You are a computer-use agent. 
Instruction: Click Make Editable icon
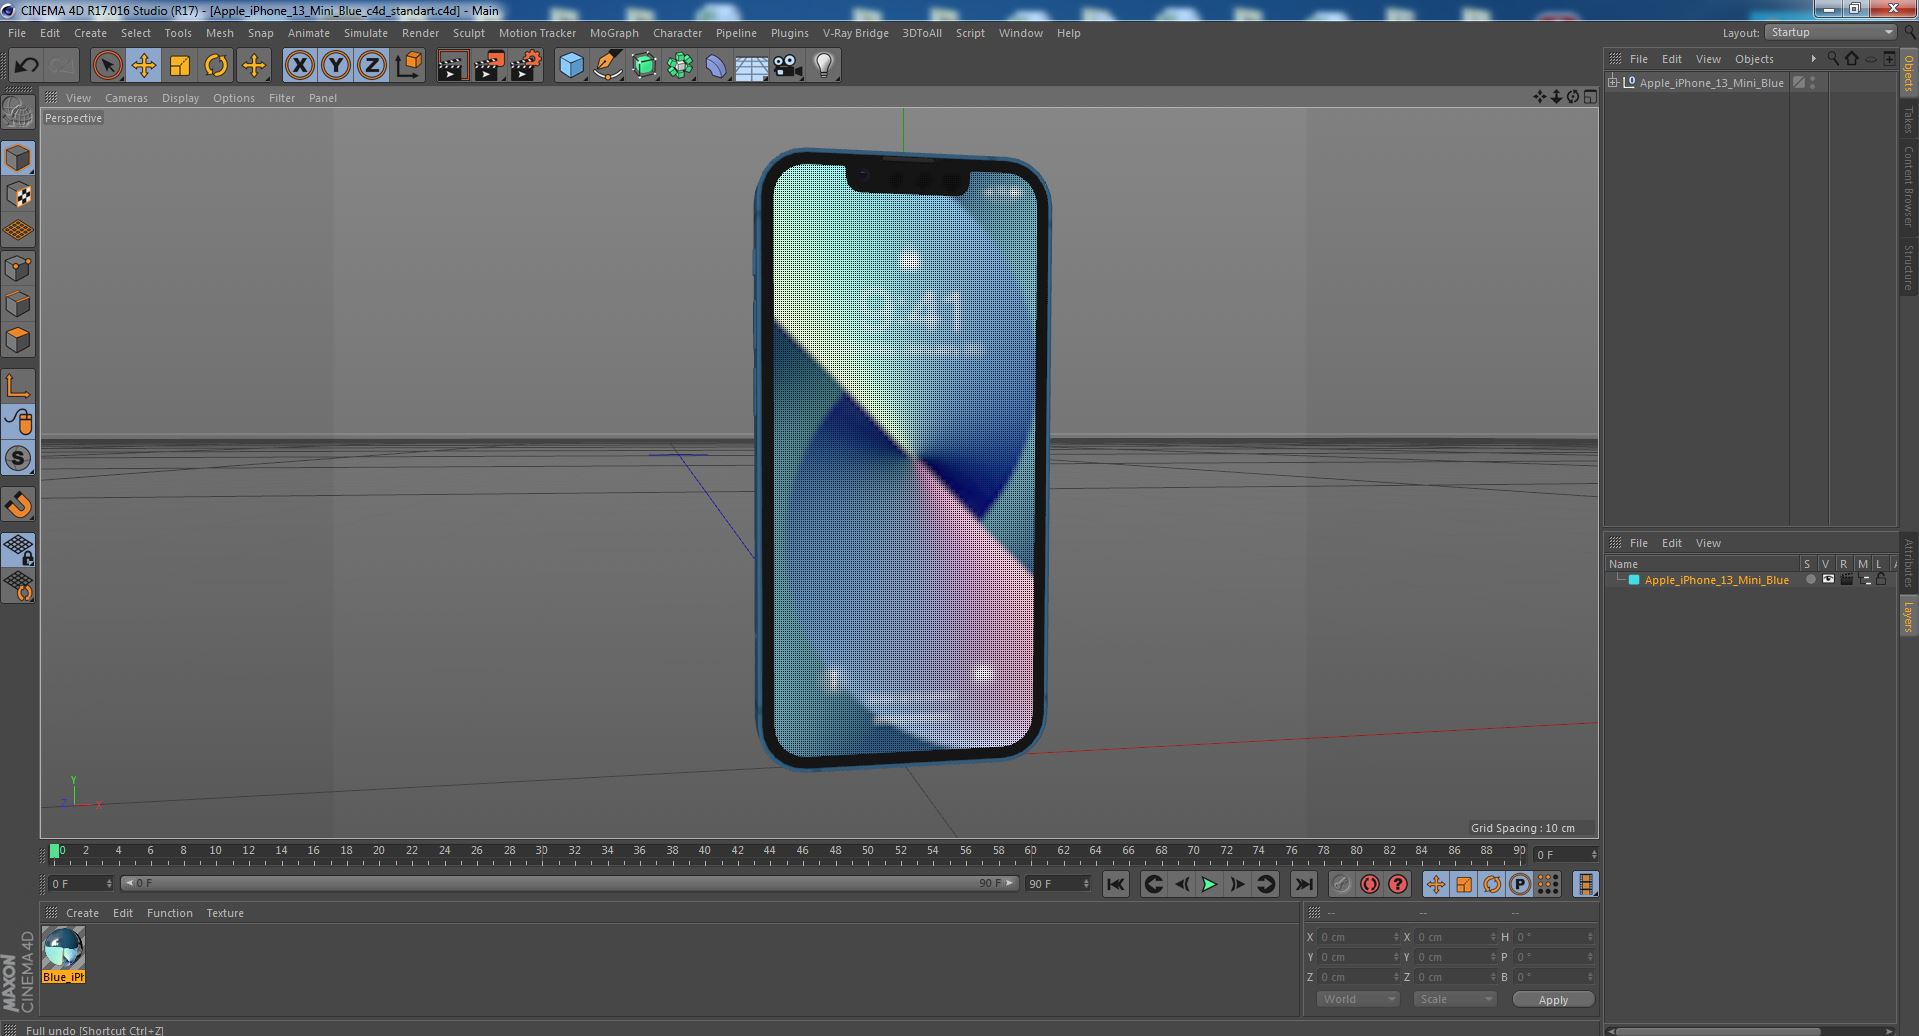pyautogui.click(x=18, y=113)
